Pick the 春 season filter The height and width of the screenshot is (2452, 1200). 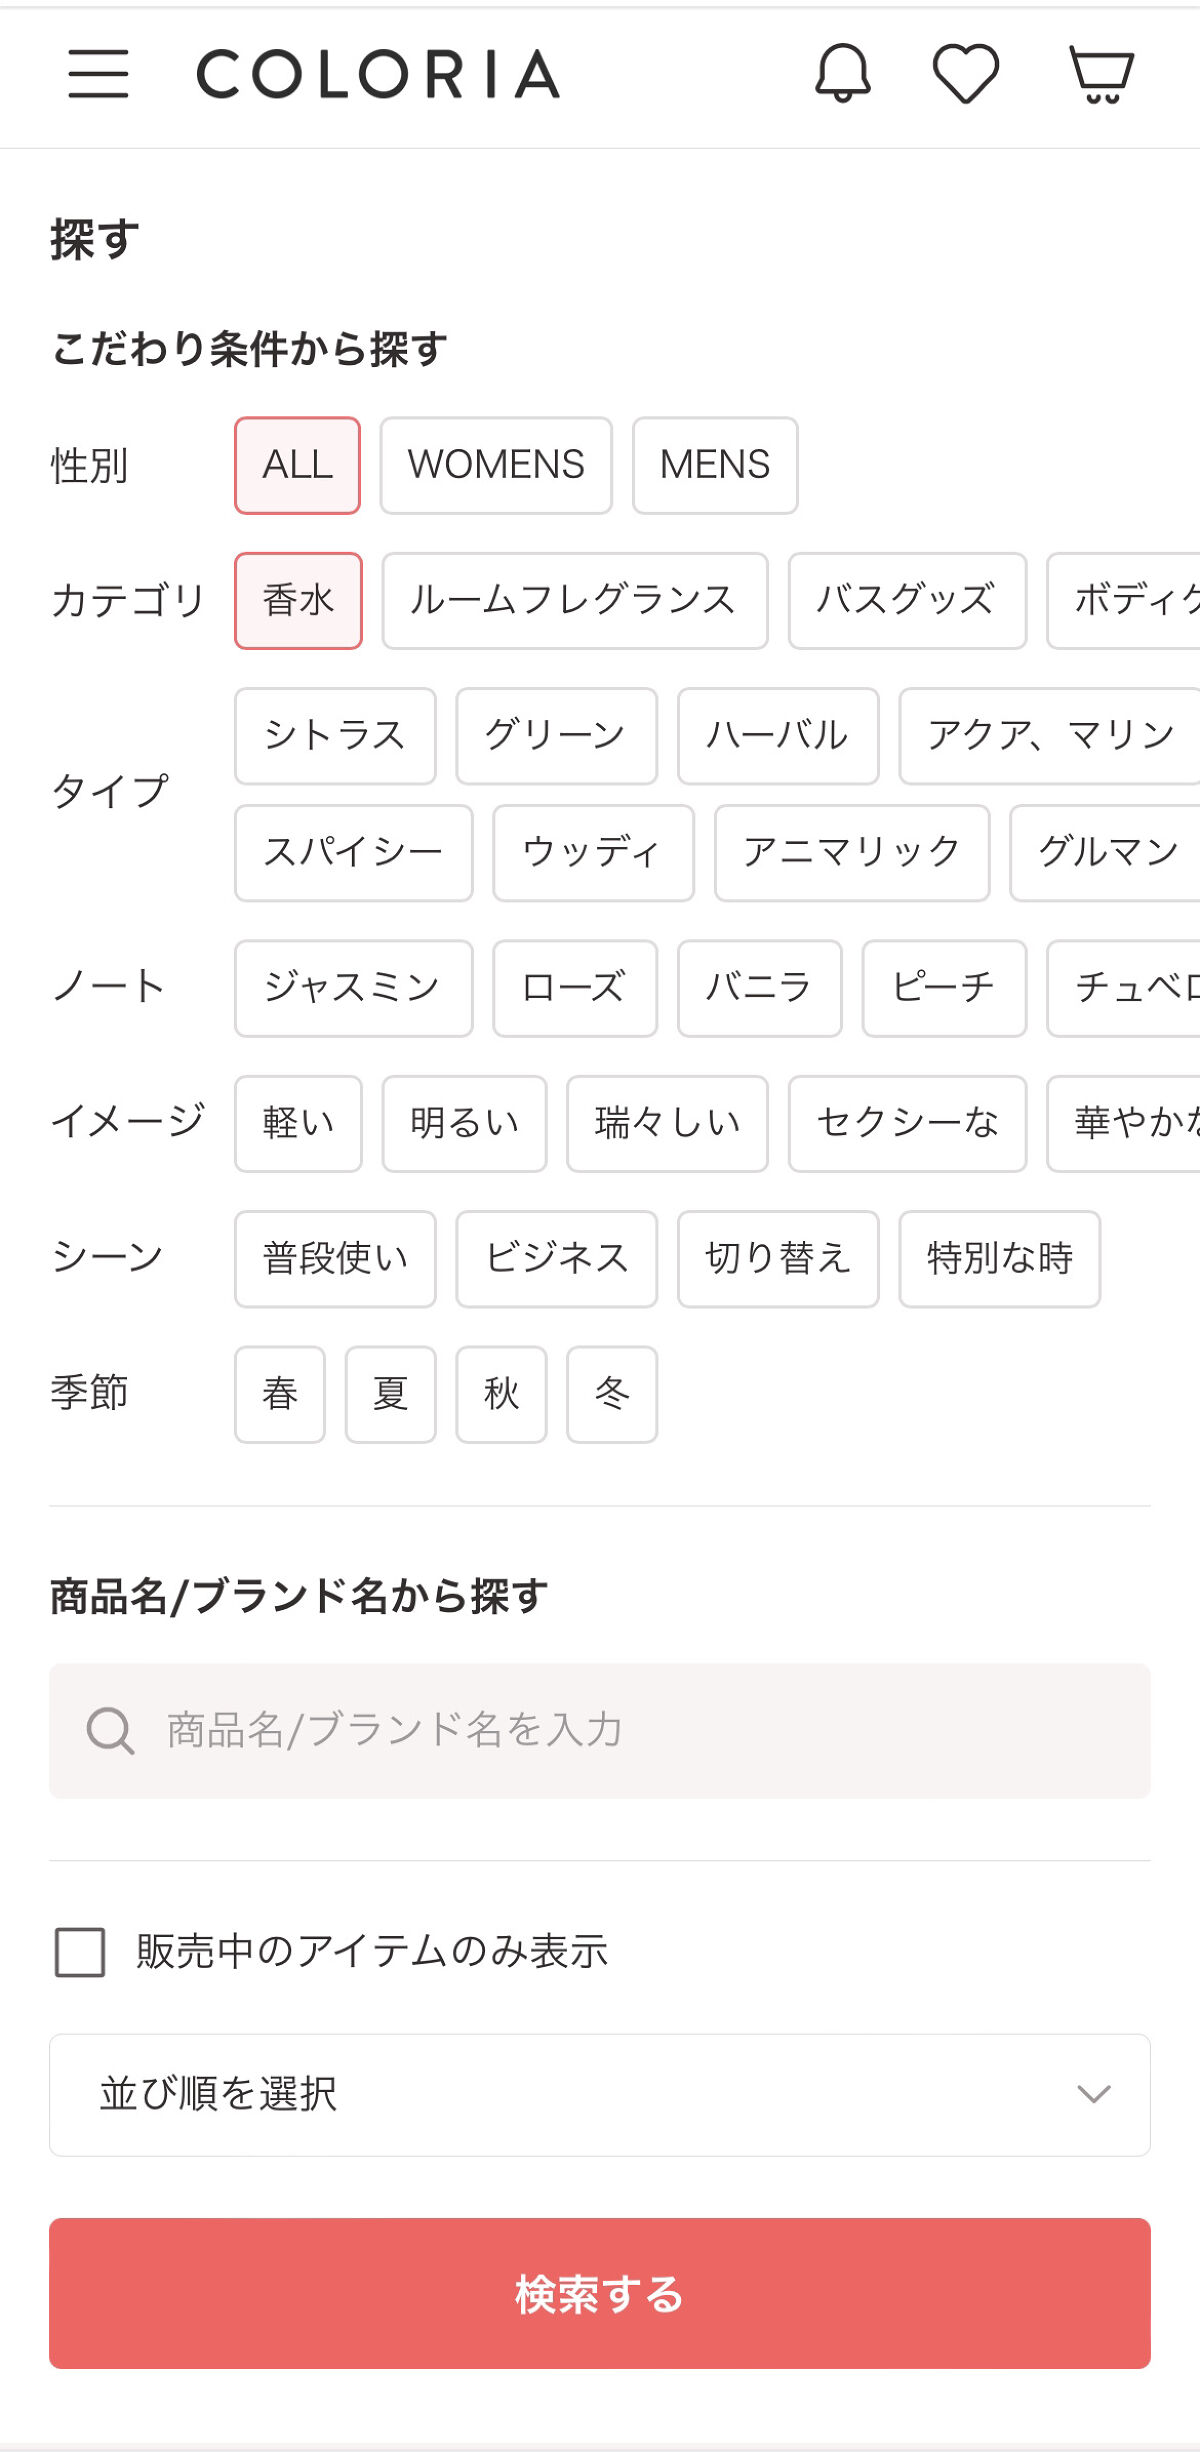(280, 1394)
